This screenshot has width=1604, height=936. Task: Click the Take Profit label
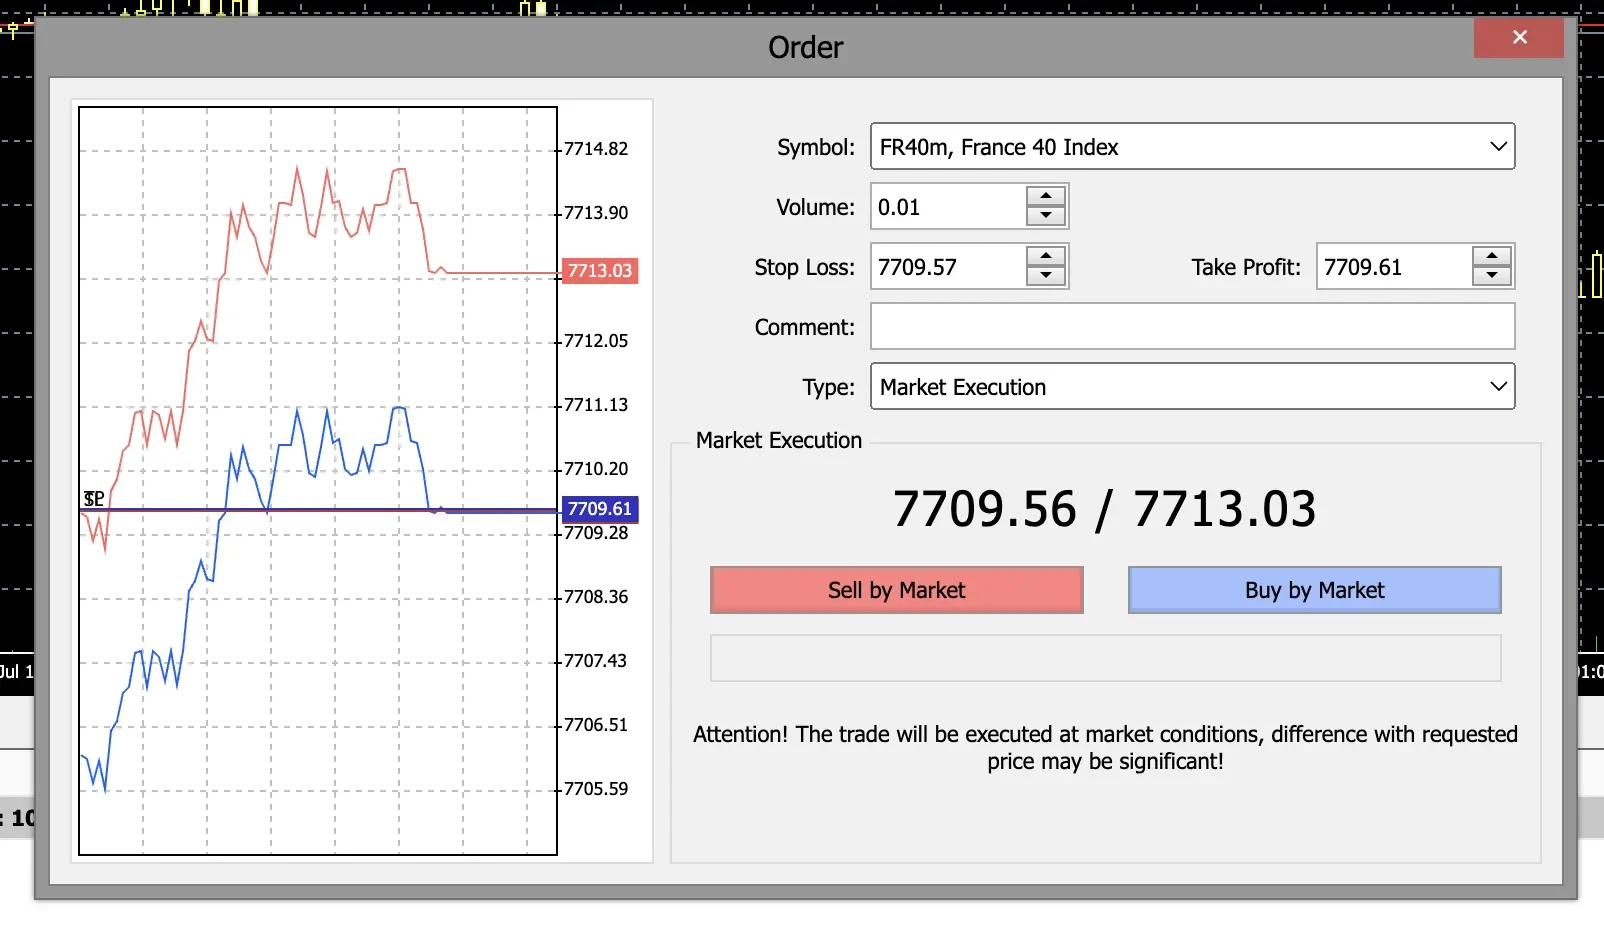[1246, 267]
